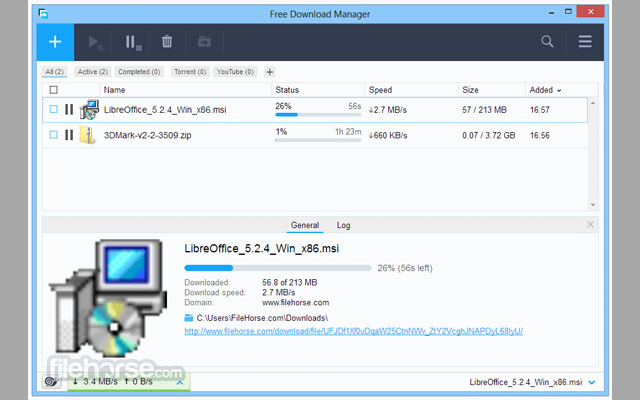Click the move-to-folder icon in toolbar
640x400 pixels.
coord(204,42)
